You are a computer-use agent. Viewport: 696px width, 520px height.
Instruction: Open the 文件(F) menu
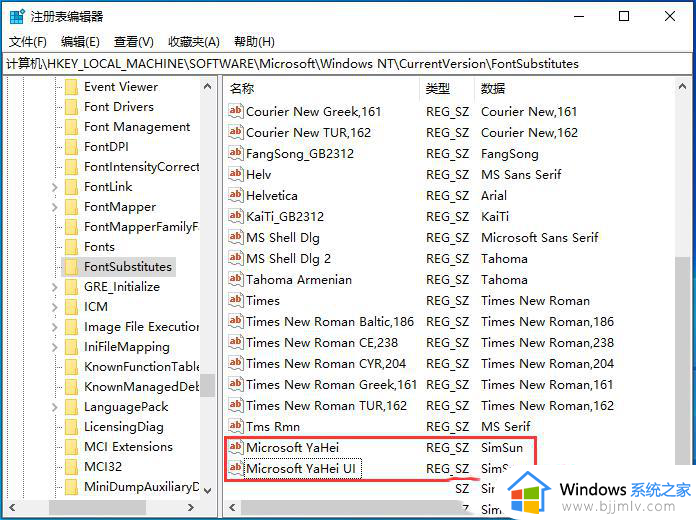click(28, 42)
